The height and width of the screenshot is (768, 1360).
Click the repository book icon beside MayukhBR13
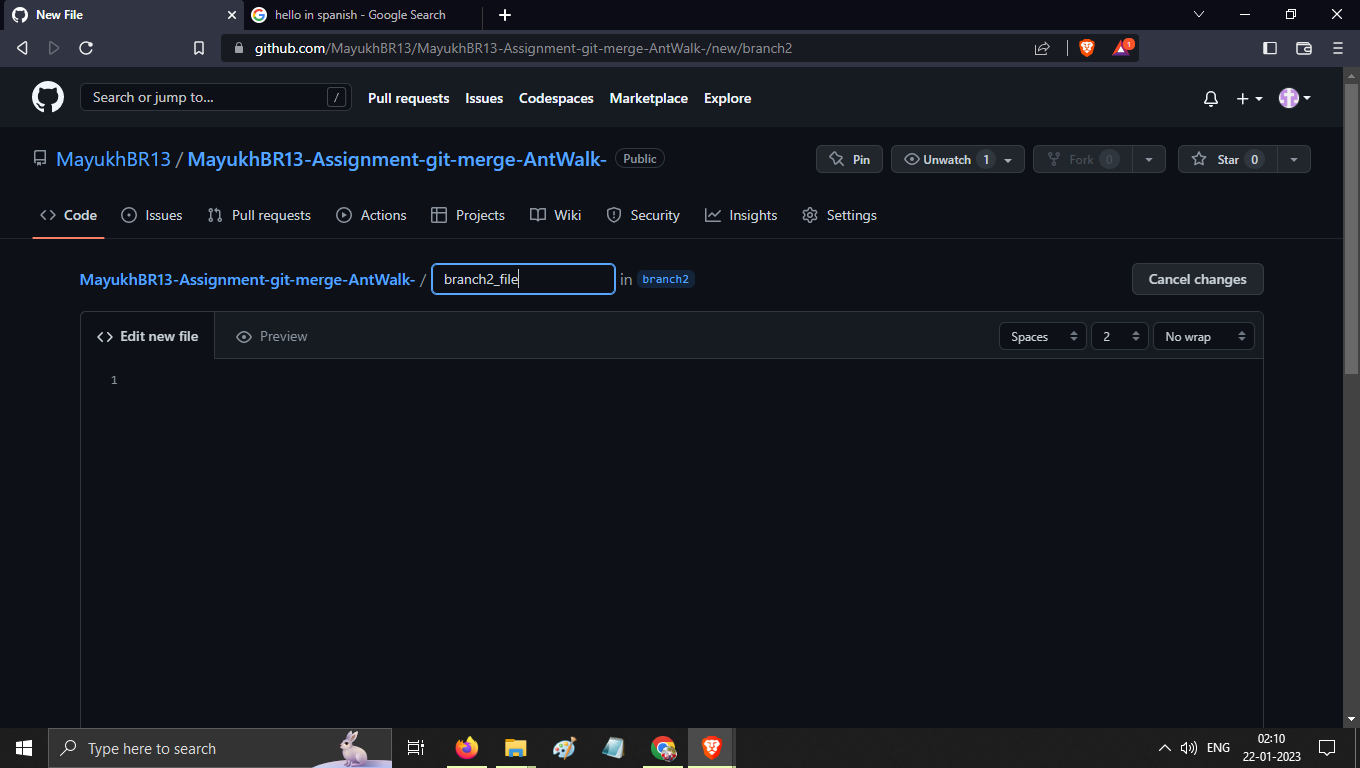click(39, 157)
